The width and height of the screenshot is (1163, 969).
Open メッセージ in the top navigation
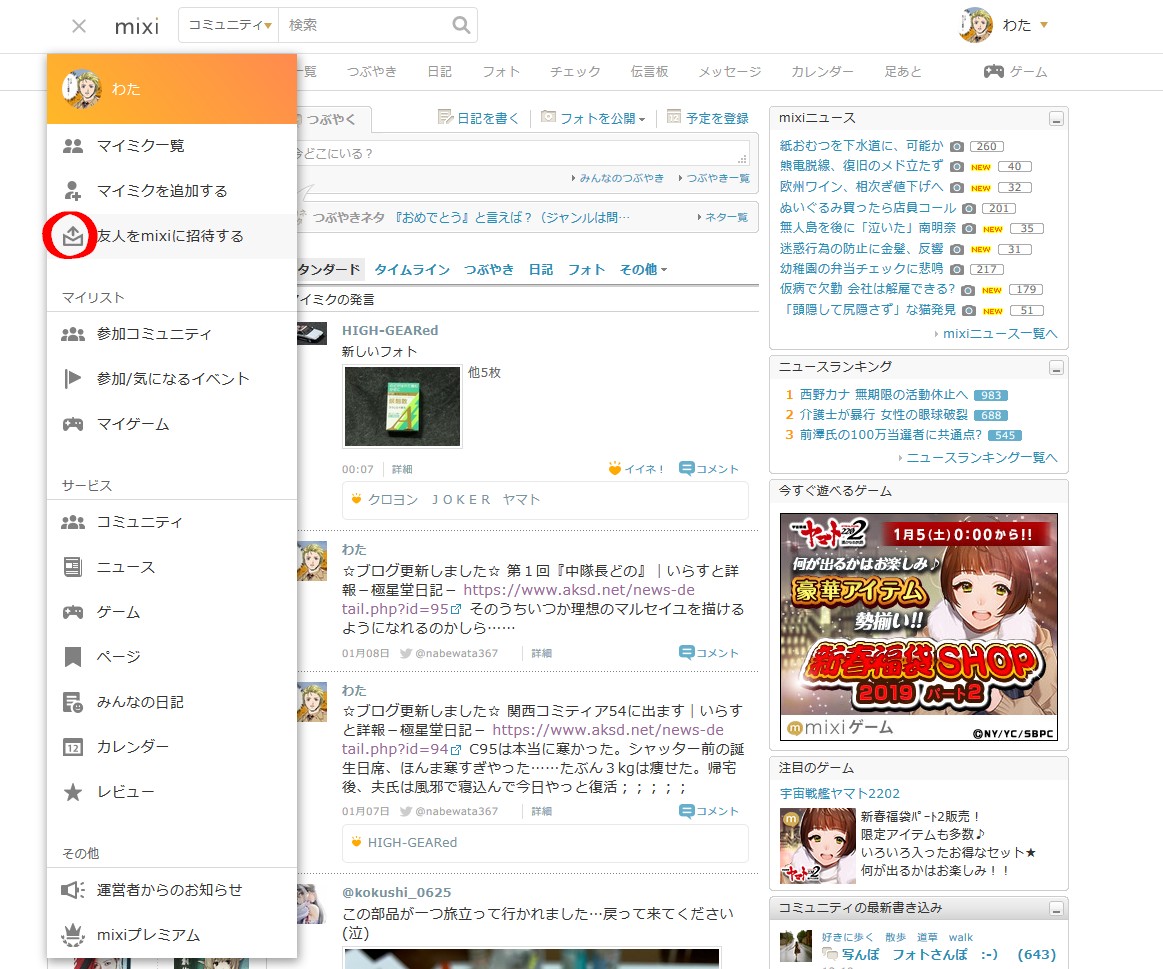tap(730, 71)
